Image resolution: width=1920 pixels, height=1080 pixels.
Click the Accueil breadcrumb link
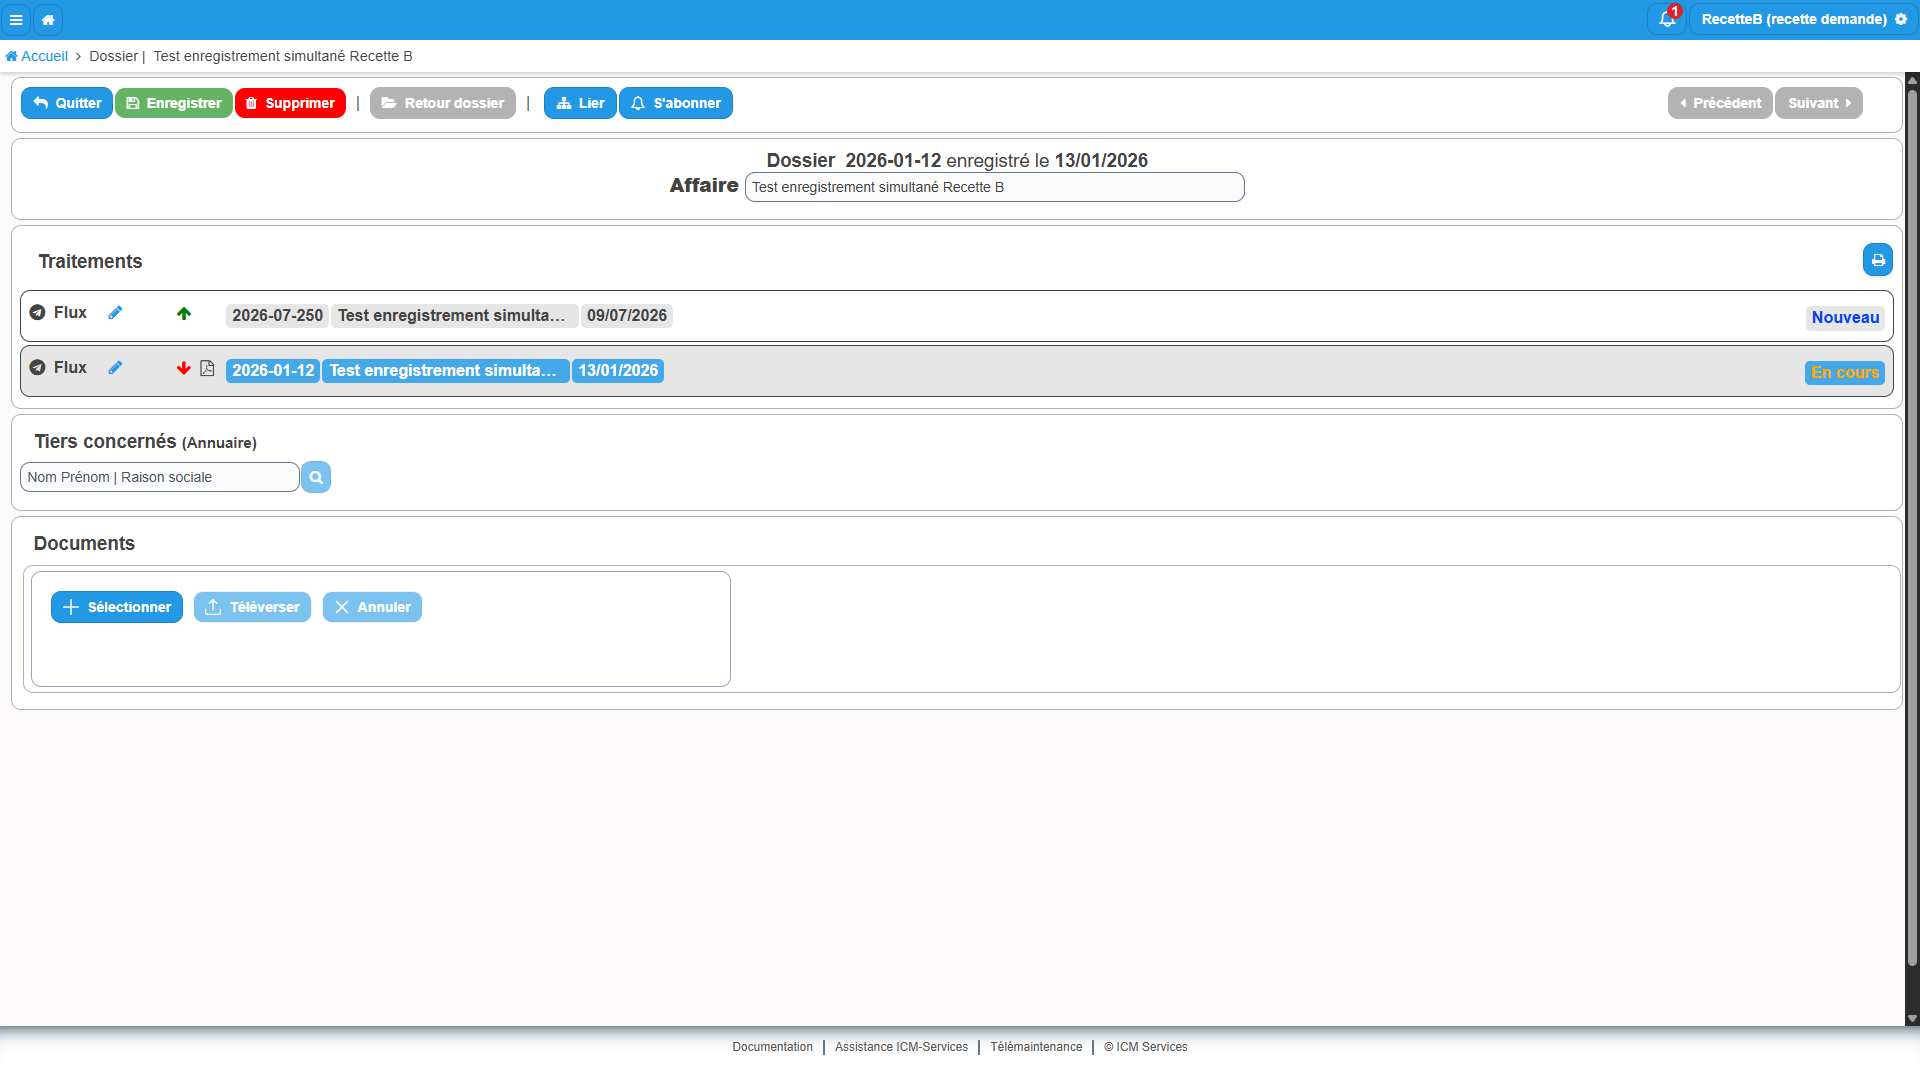point(37,56)
